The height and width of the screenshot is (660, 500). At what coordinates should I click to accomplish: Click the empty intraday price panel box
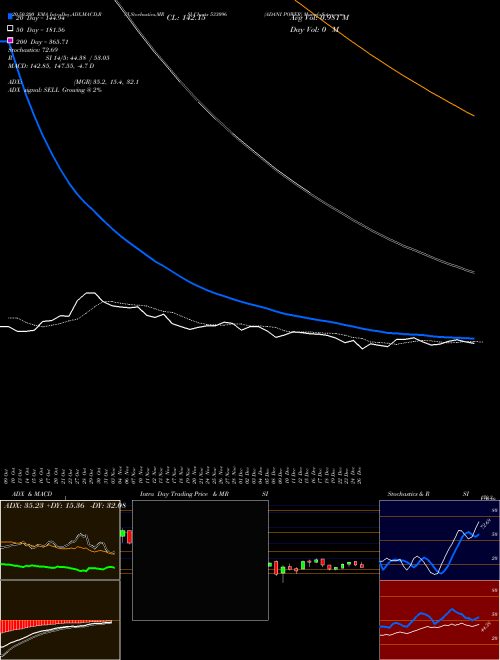200,560
